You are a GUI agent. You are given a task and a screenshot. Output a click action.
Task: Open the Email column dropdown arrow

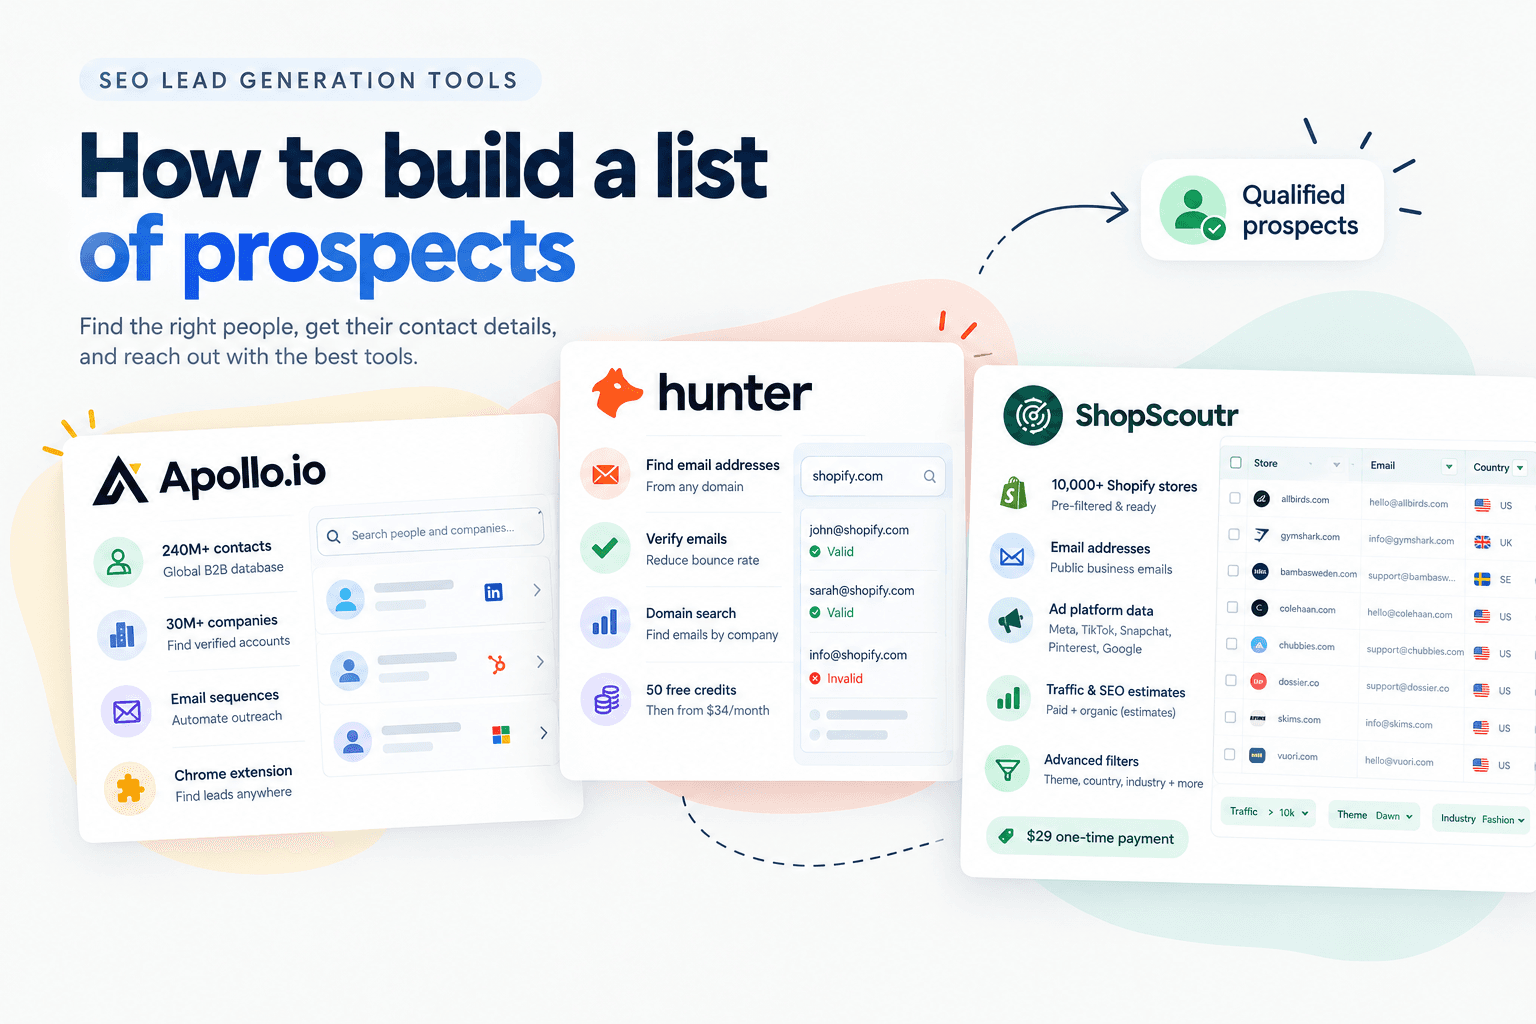coord(1449,467)
